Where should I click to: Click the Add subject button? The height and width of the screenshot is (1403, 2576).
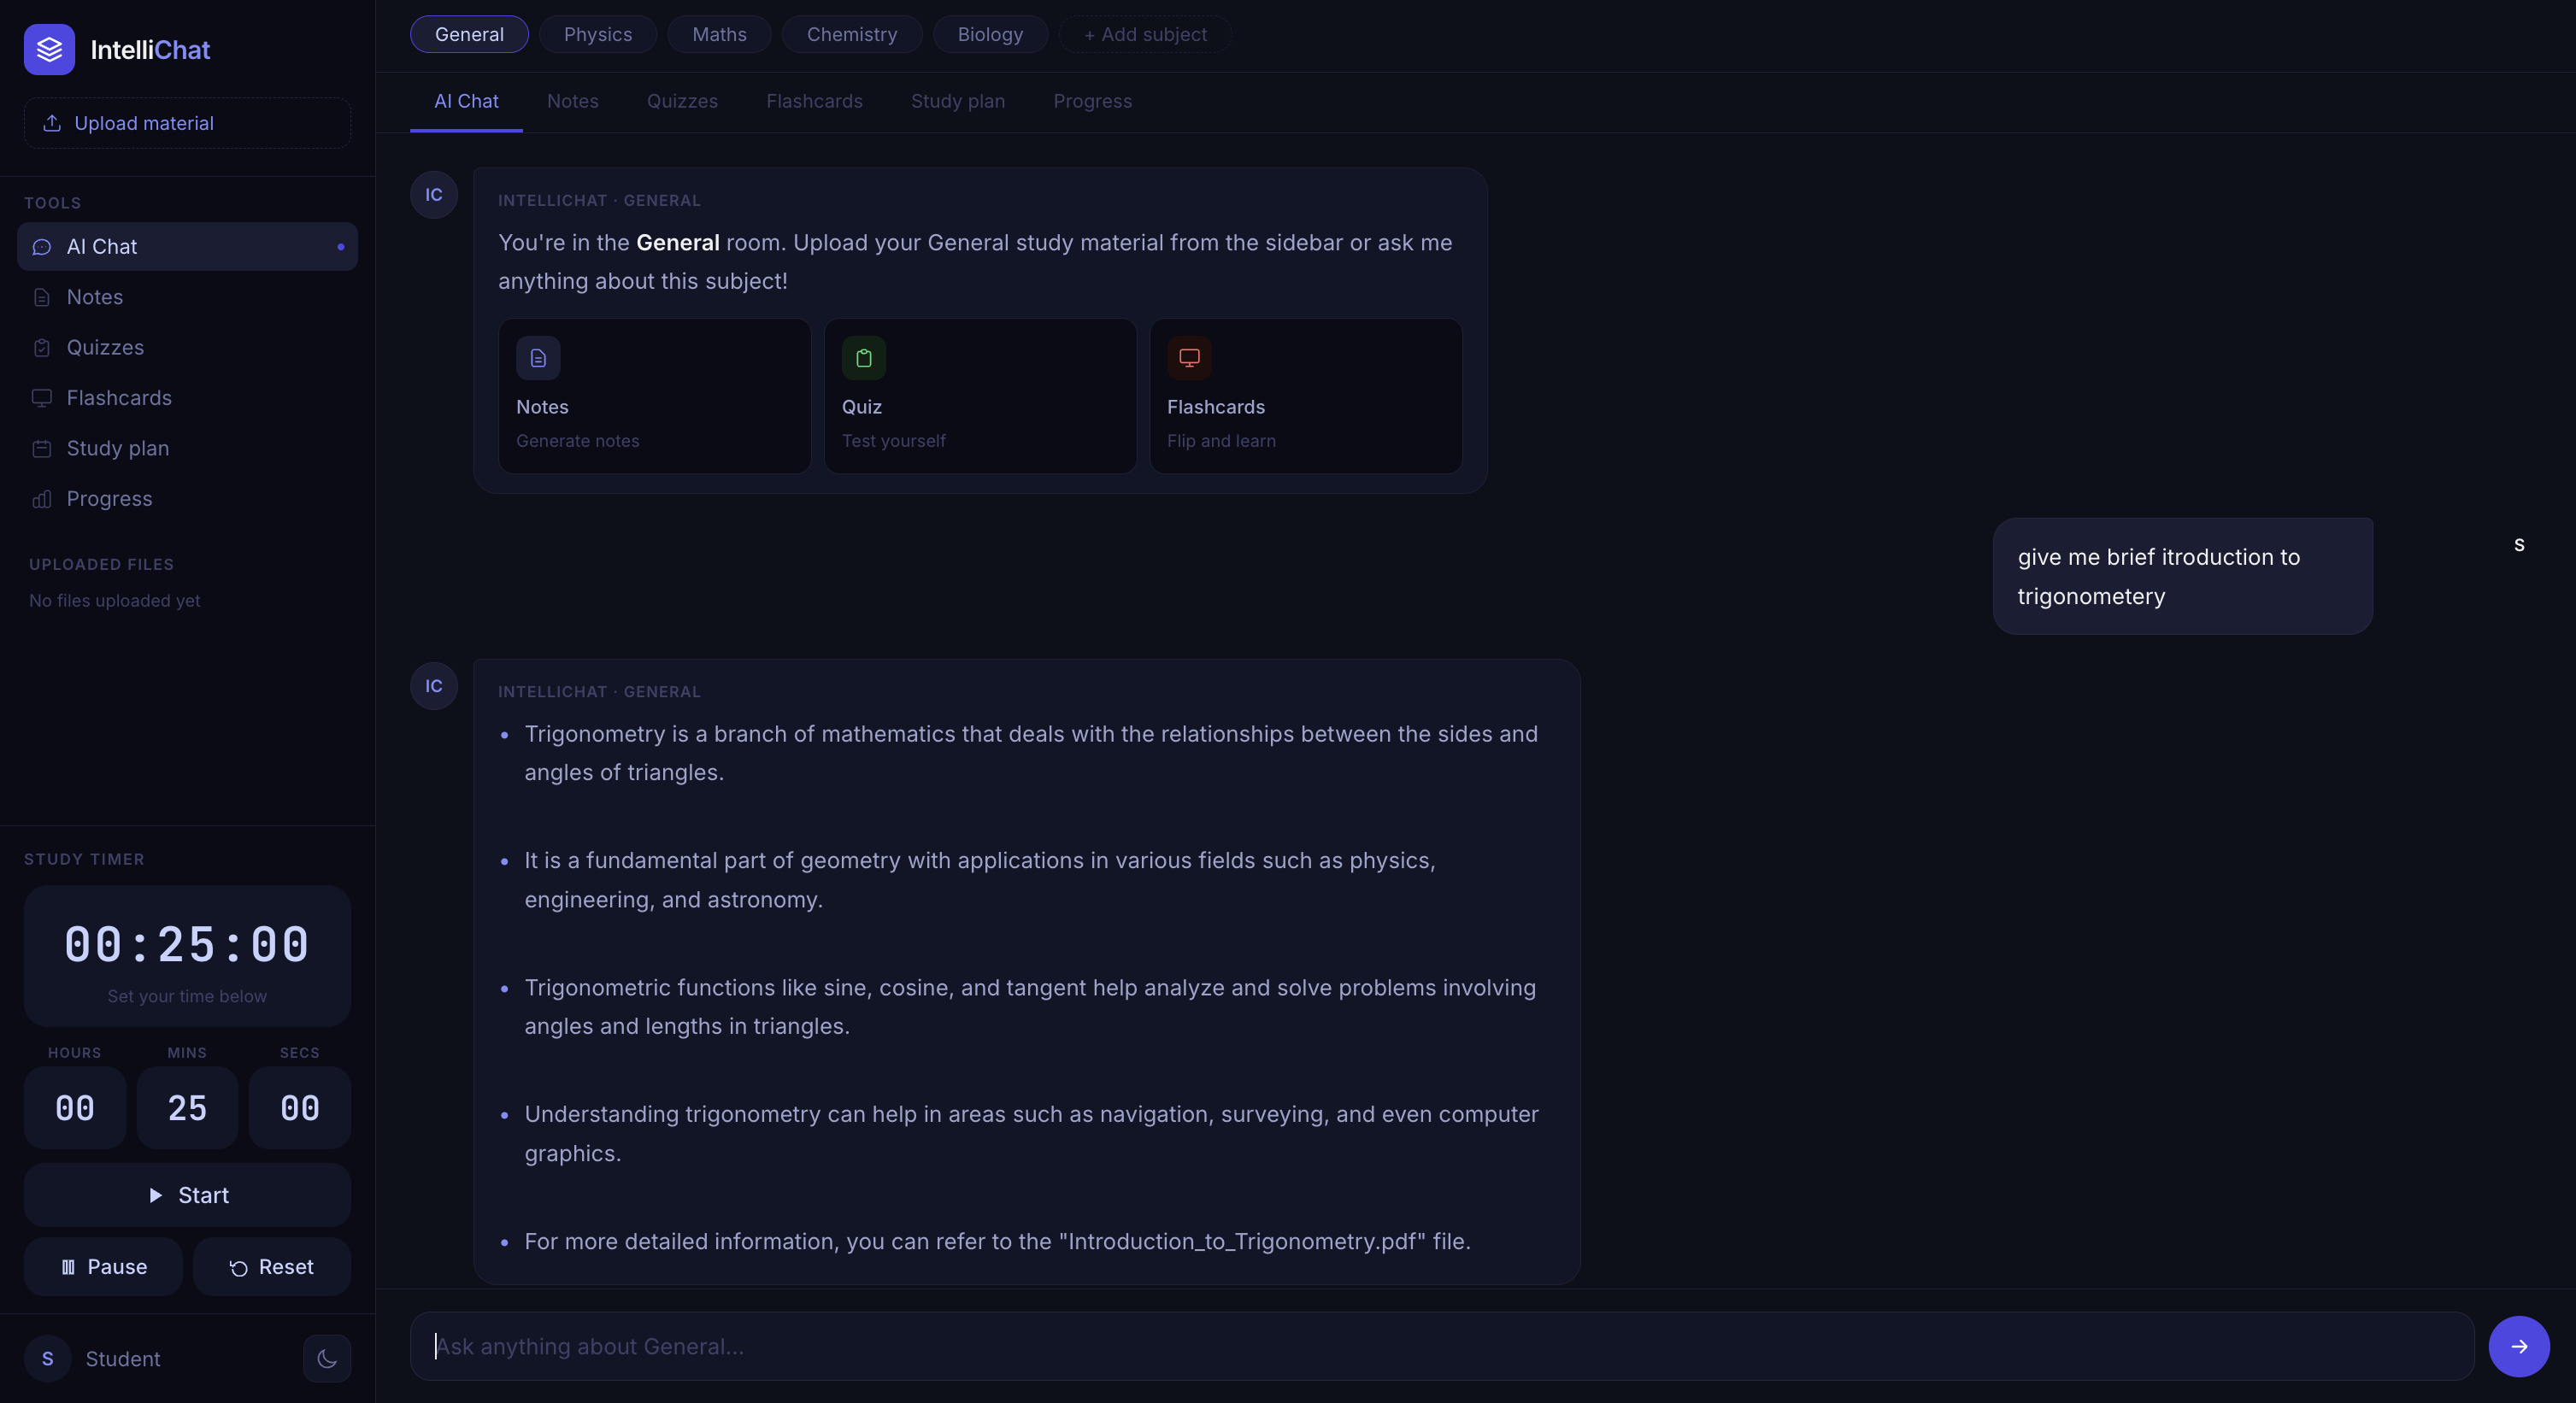click(1145, 35)
